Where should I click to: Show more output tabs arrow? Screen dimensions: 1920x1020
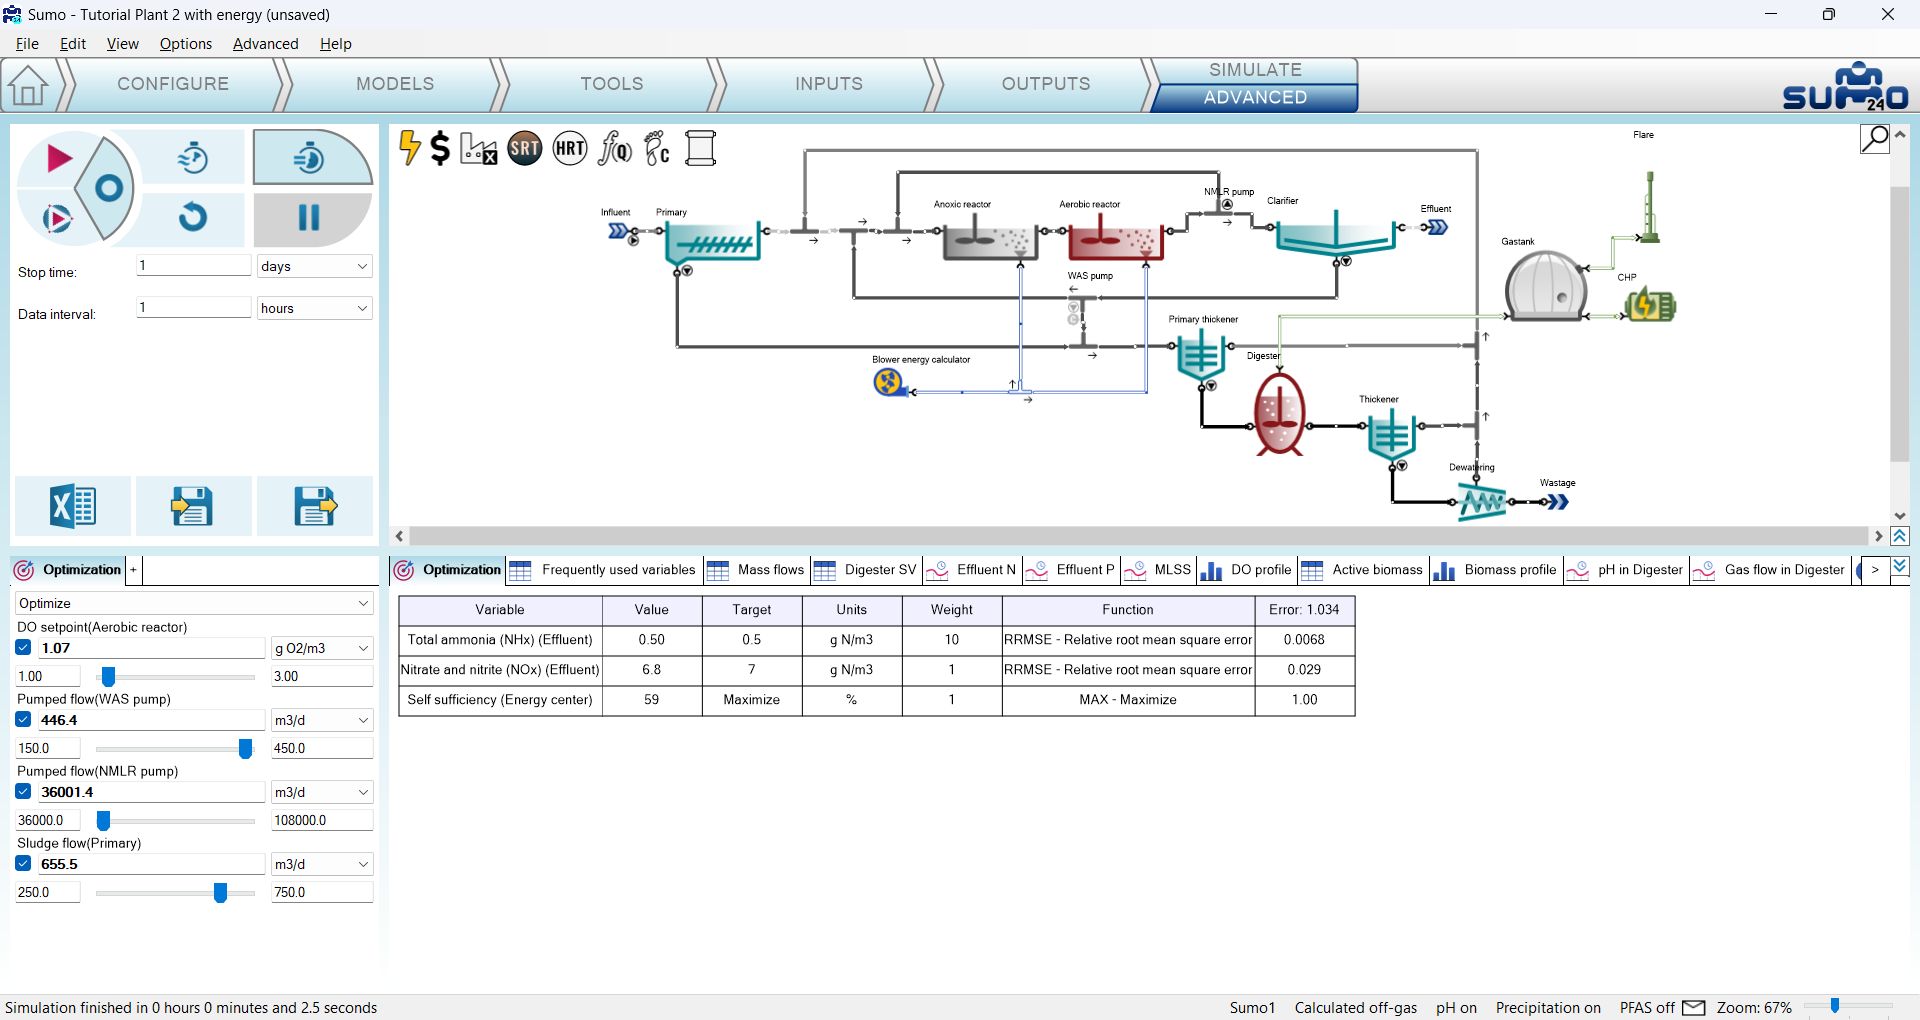1875,569
